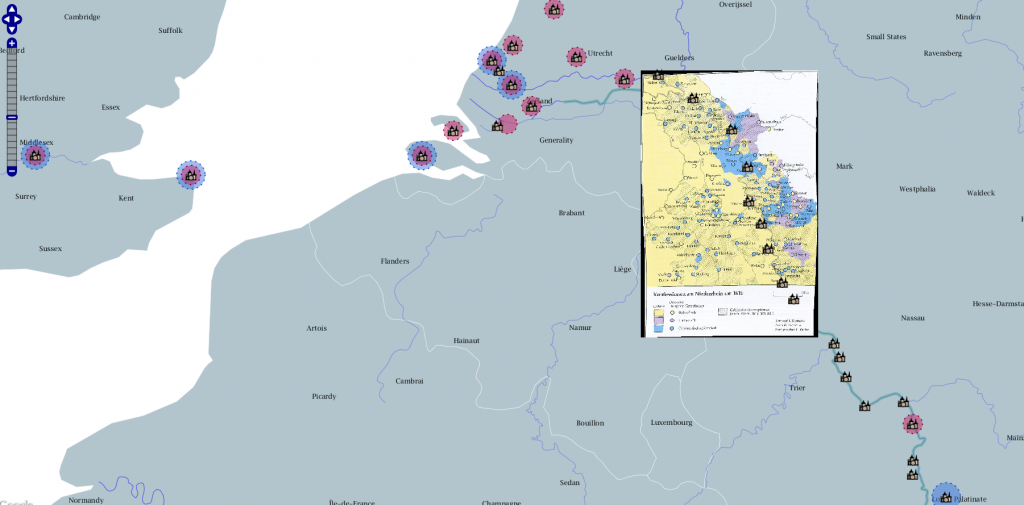1024x505 pixels.
Task: Click the Artois region label
Action: point(317,328)
